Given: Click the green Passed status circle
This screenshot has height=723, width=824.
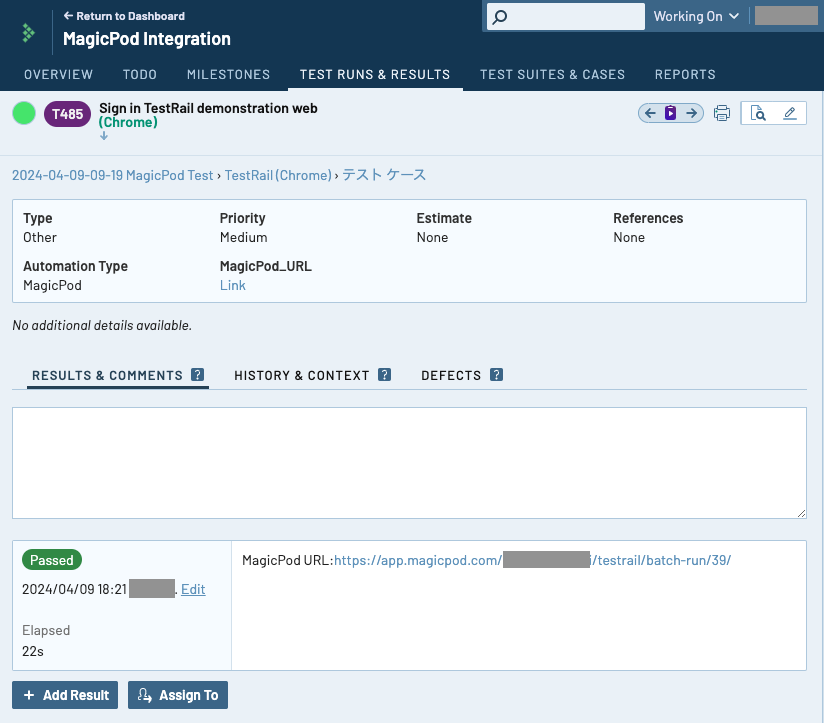Looking at the screenshot, I should [x=24, y=113].
